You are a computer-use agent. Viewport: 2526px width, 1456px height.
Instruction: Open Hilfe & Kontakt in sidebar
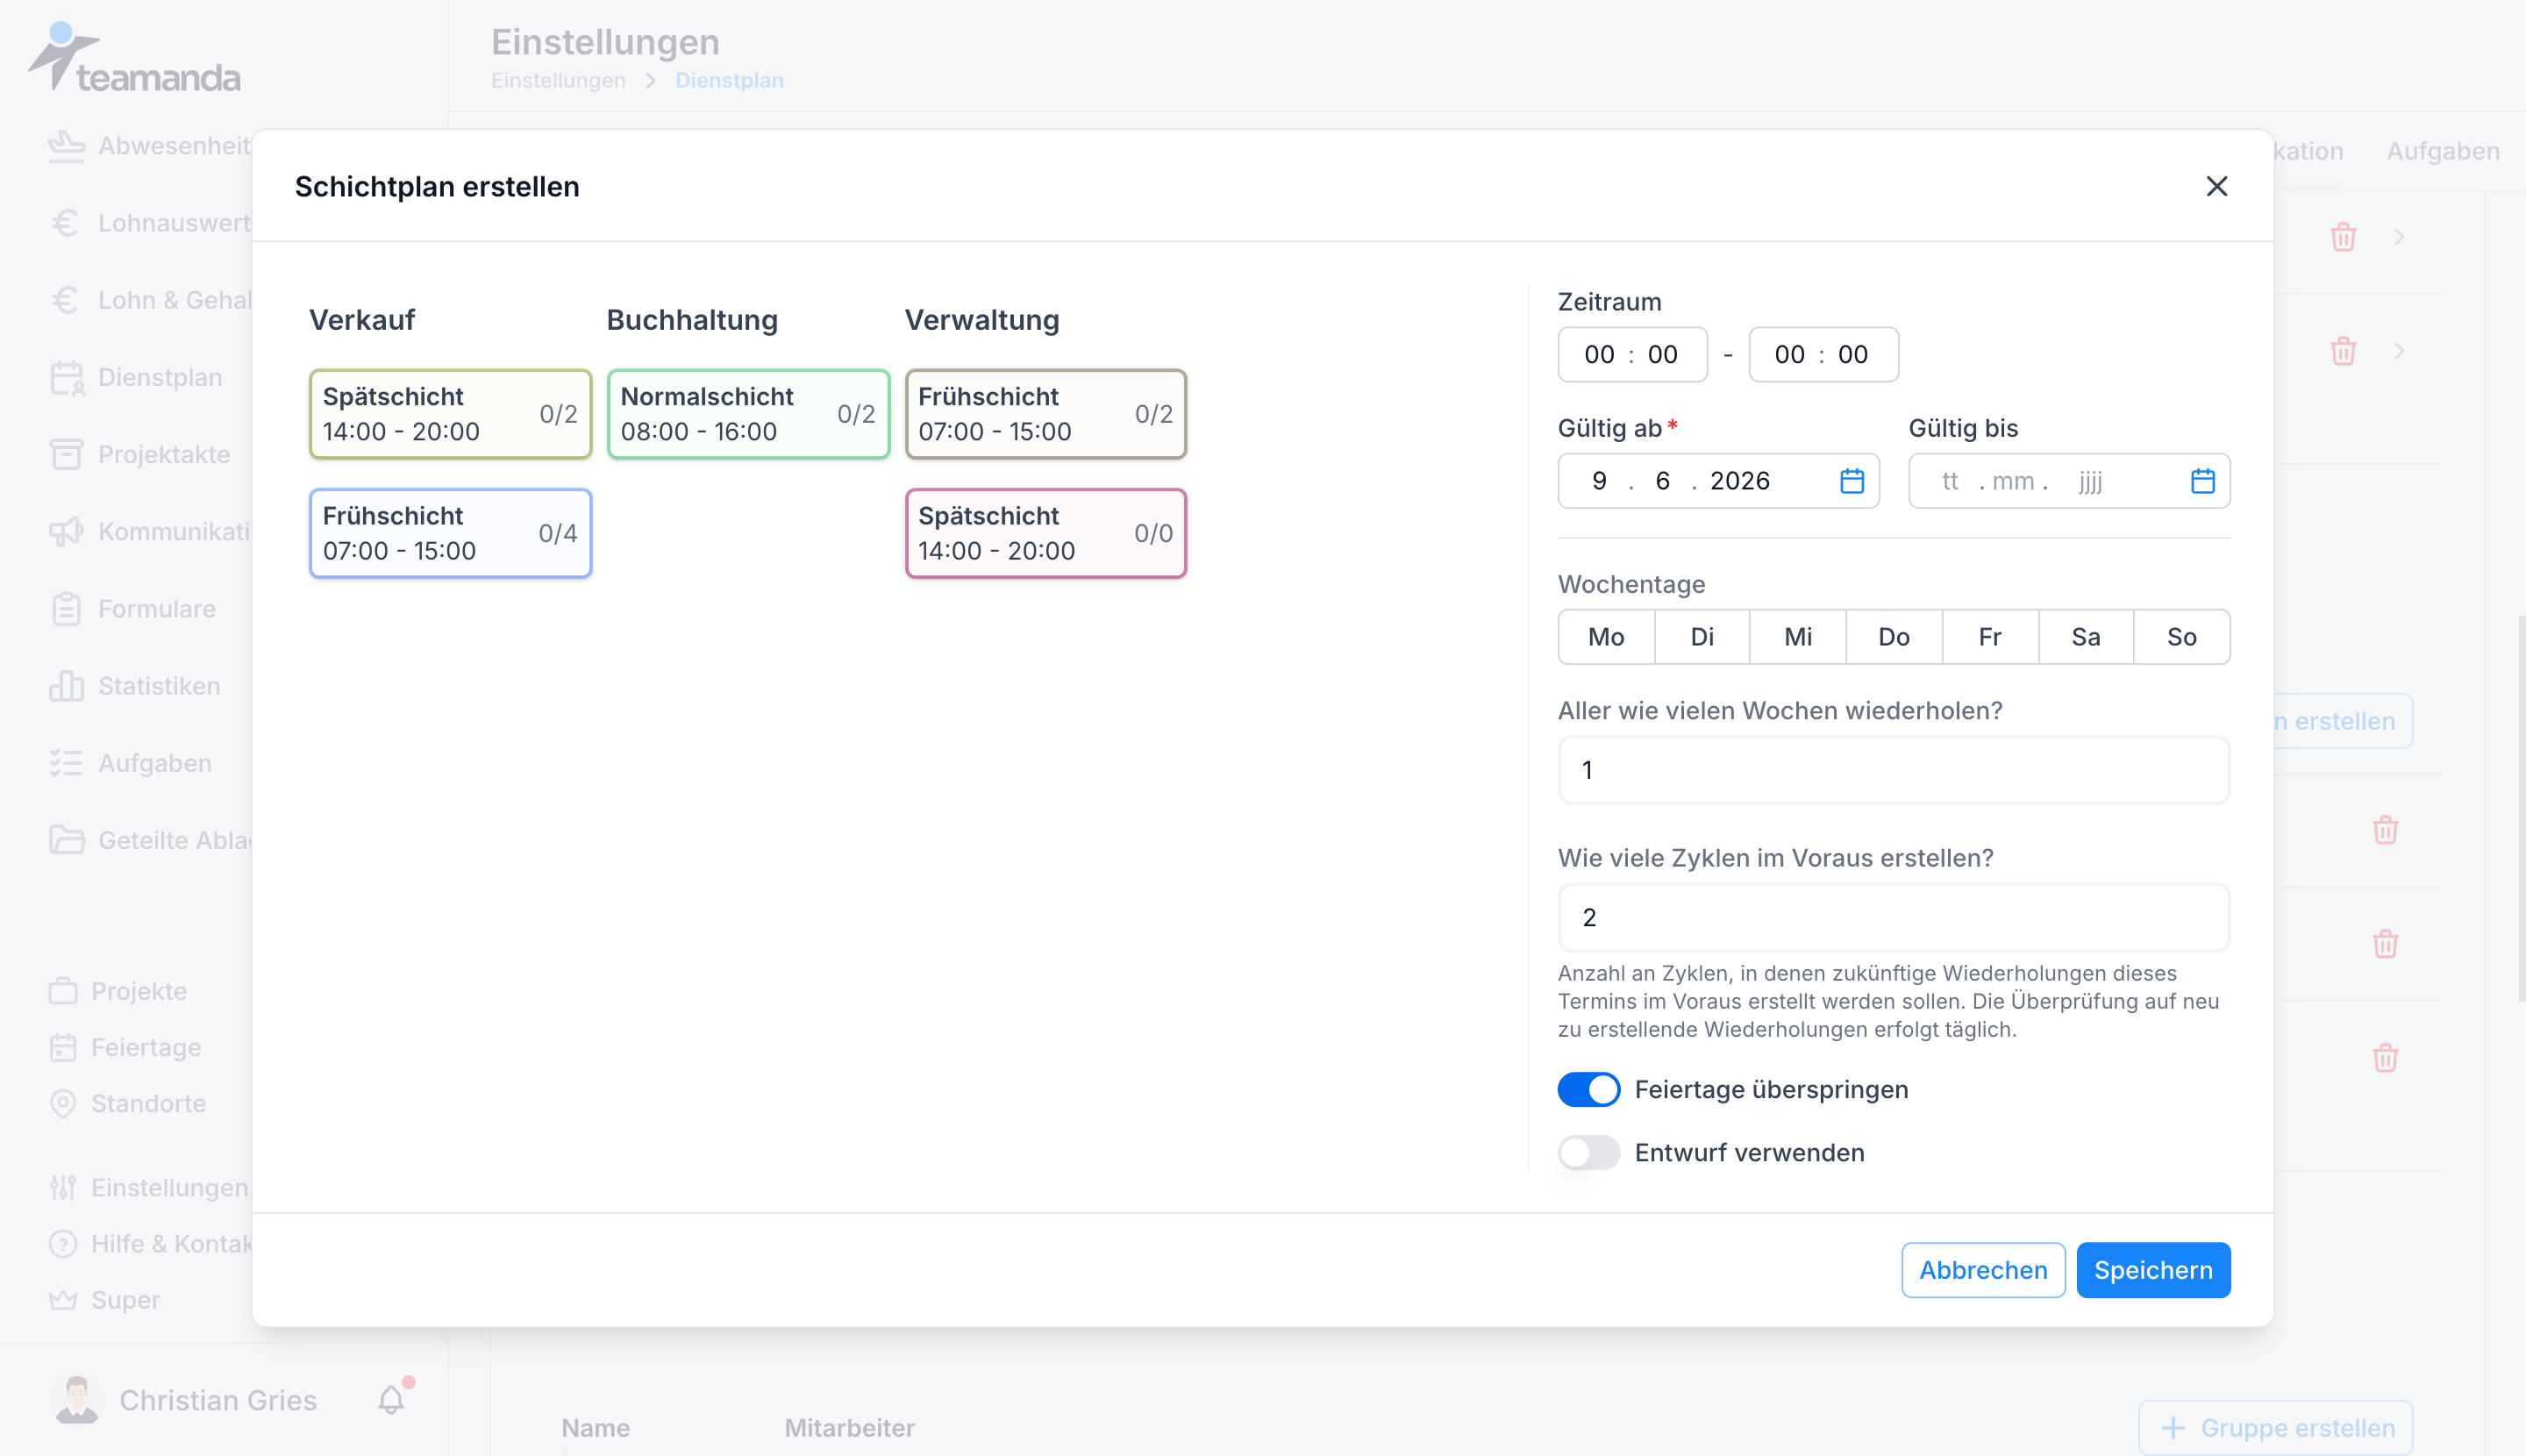150,1243
